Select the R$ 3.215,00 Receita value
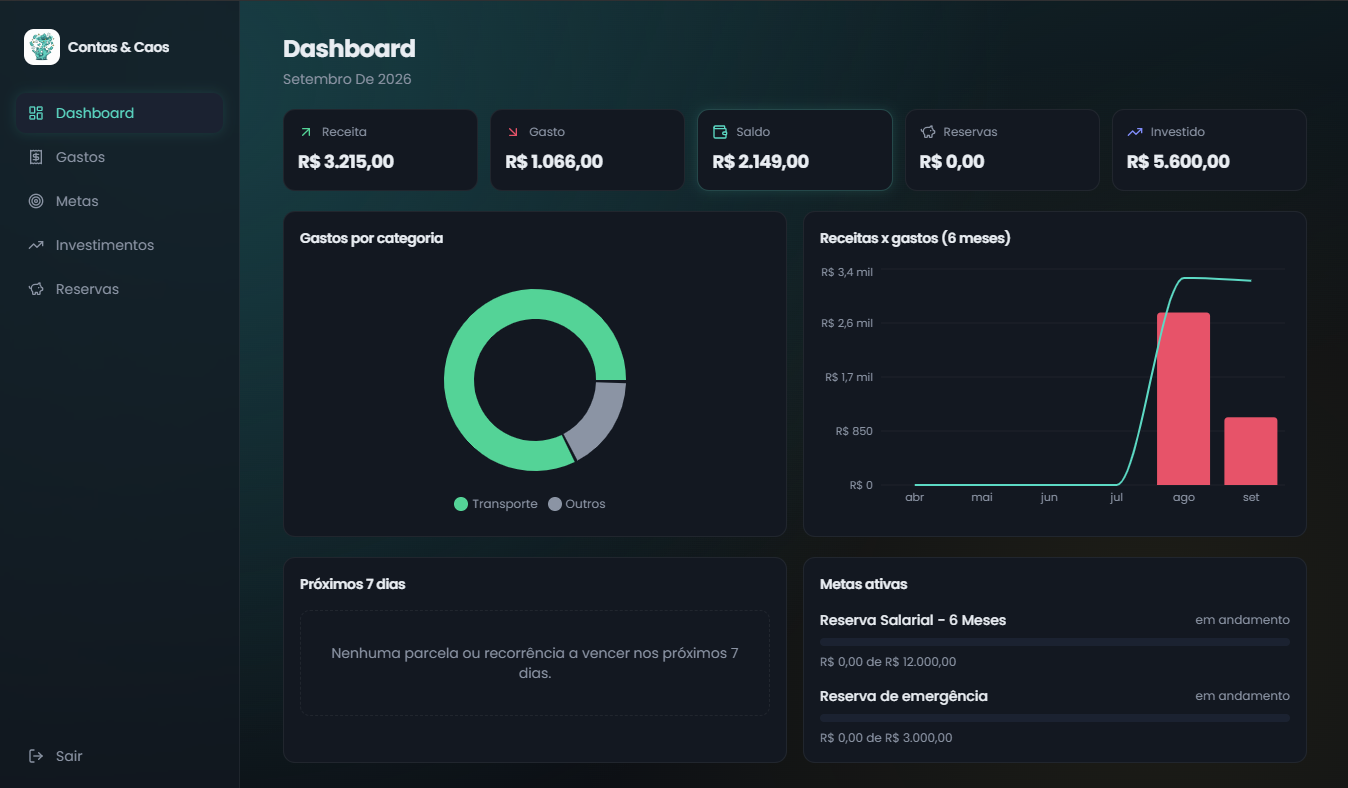 [x=346, y=162]
